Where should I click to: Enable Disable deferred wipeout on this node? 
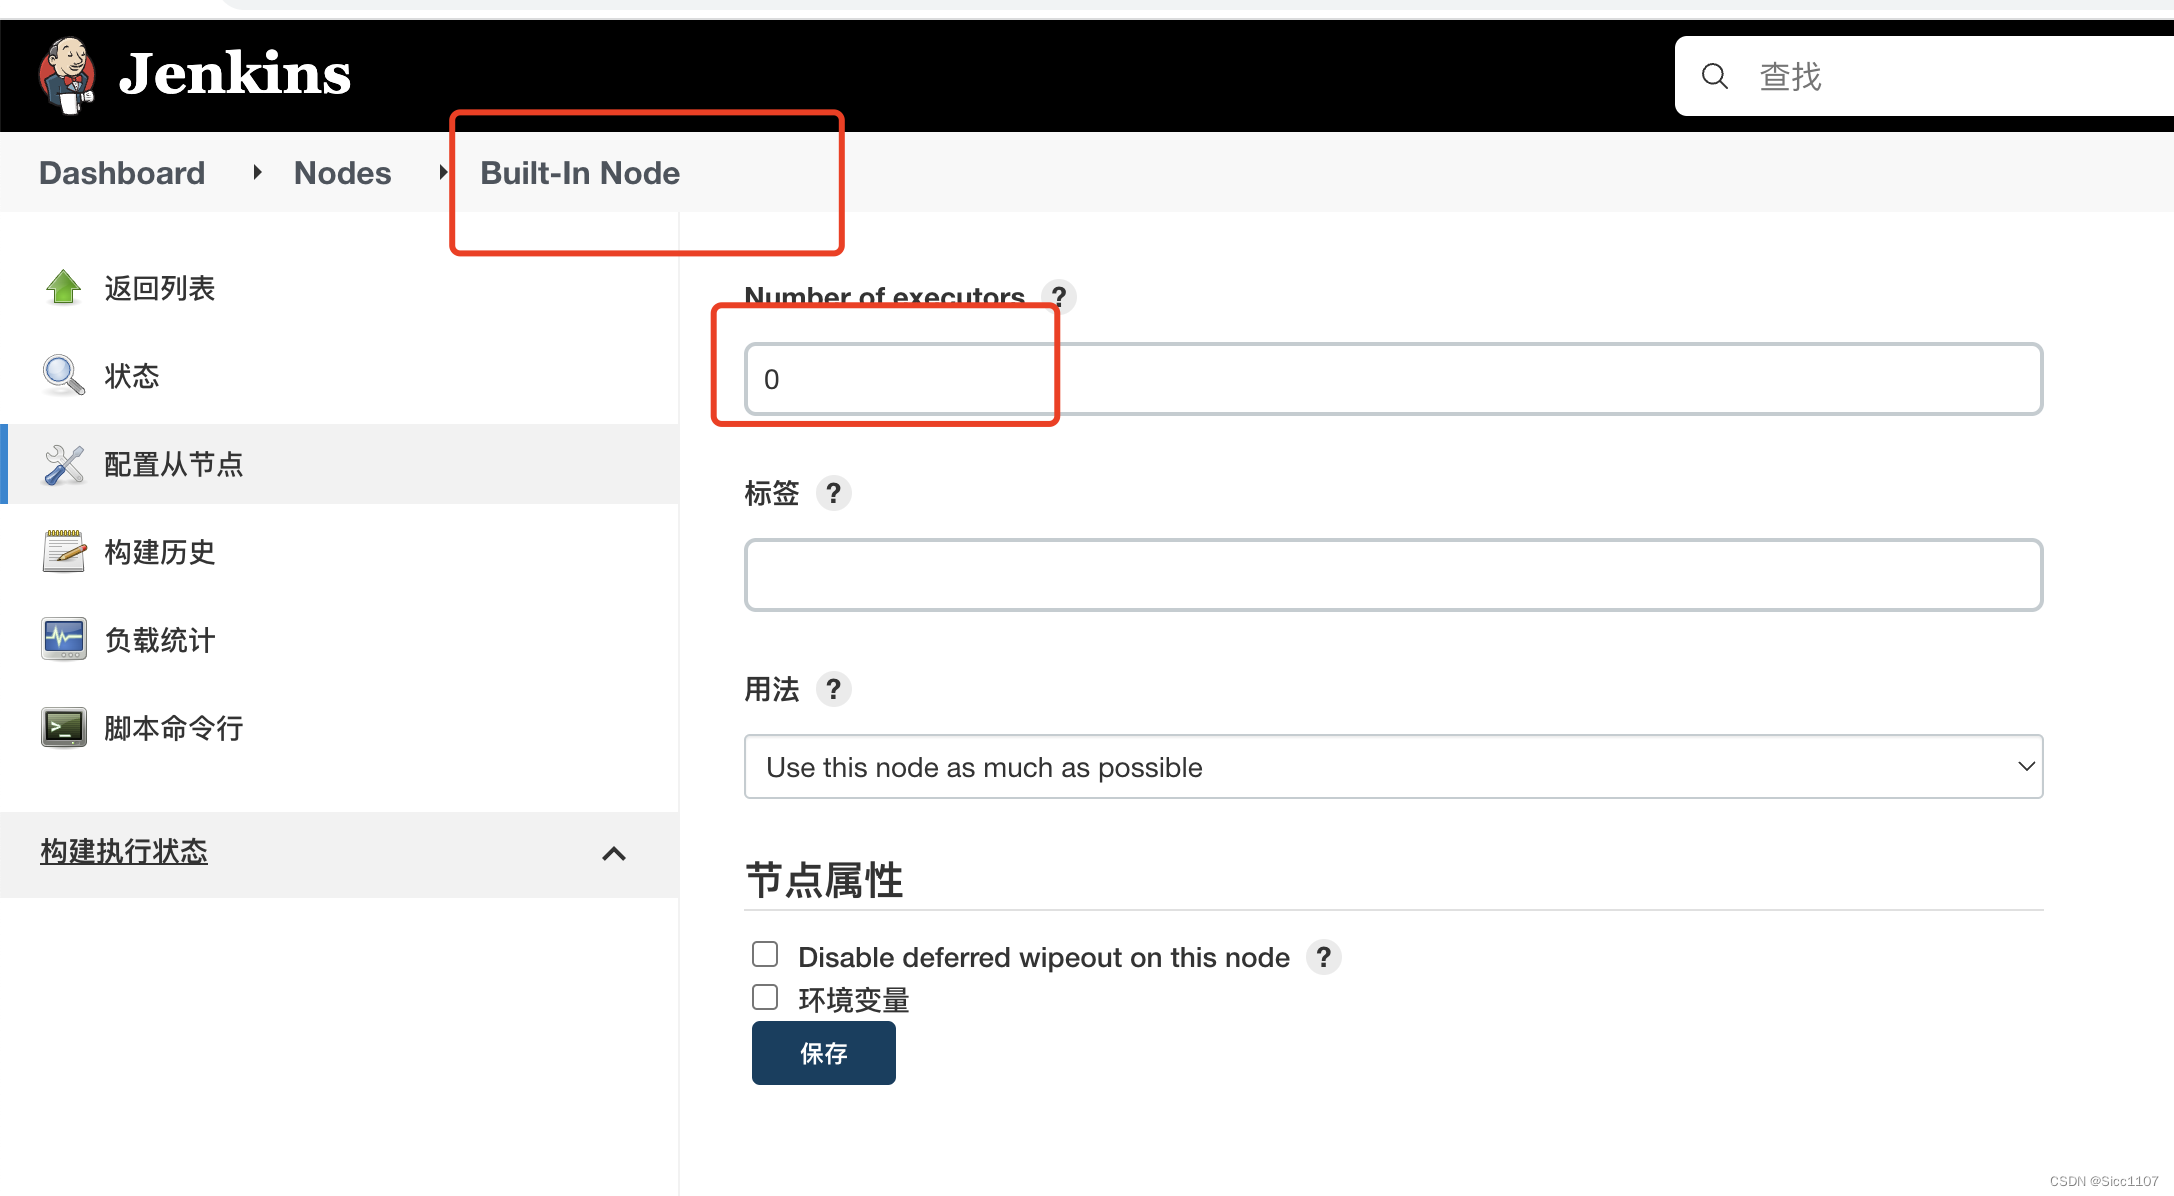point(765,955)
